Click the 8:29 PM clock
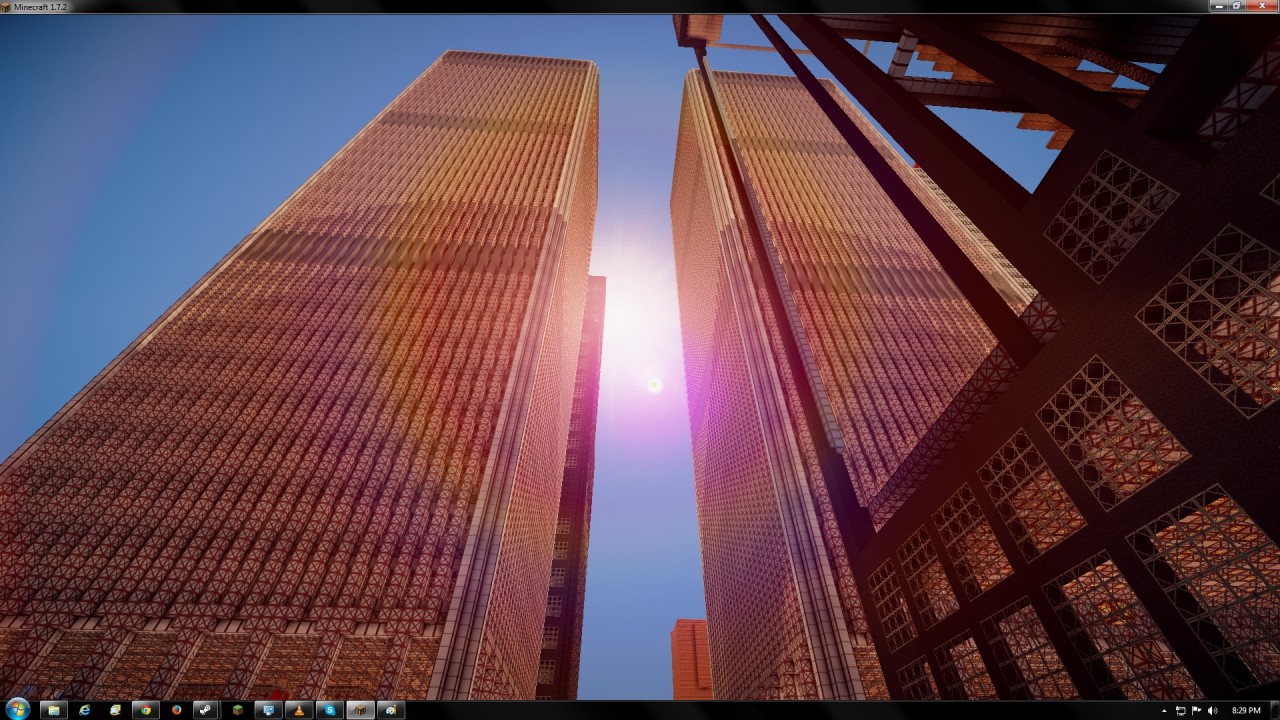The width and height of the screenshot is (1280, 720). pos(1245,711)
